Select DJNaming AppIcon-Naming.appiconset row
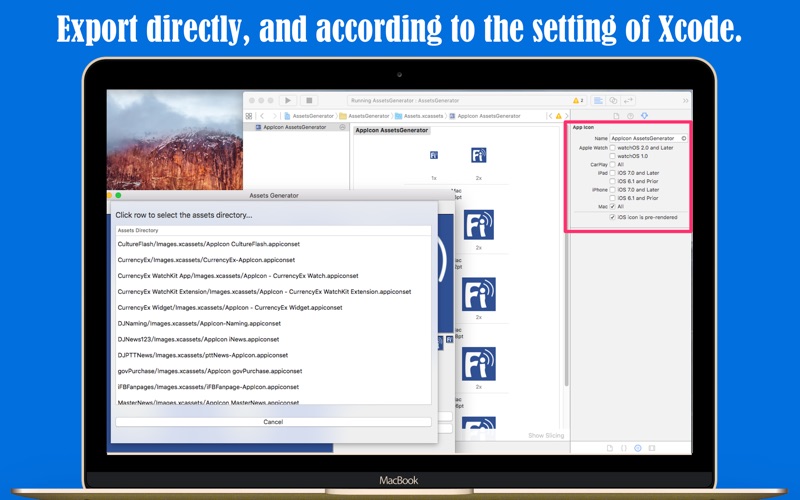Image resolution: width=800 pixels, height=500 pixels. (x=273, y=323)
